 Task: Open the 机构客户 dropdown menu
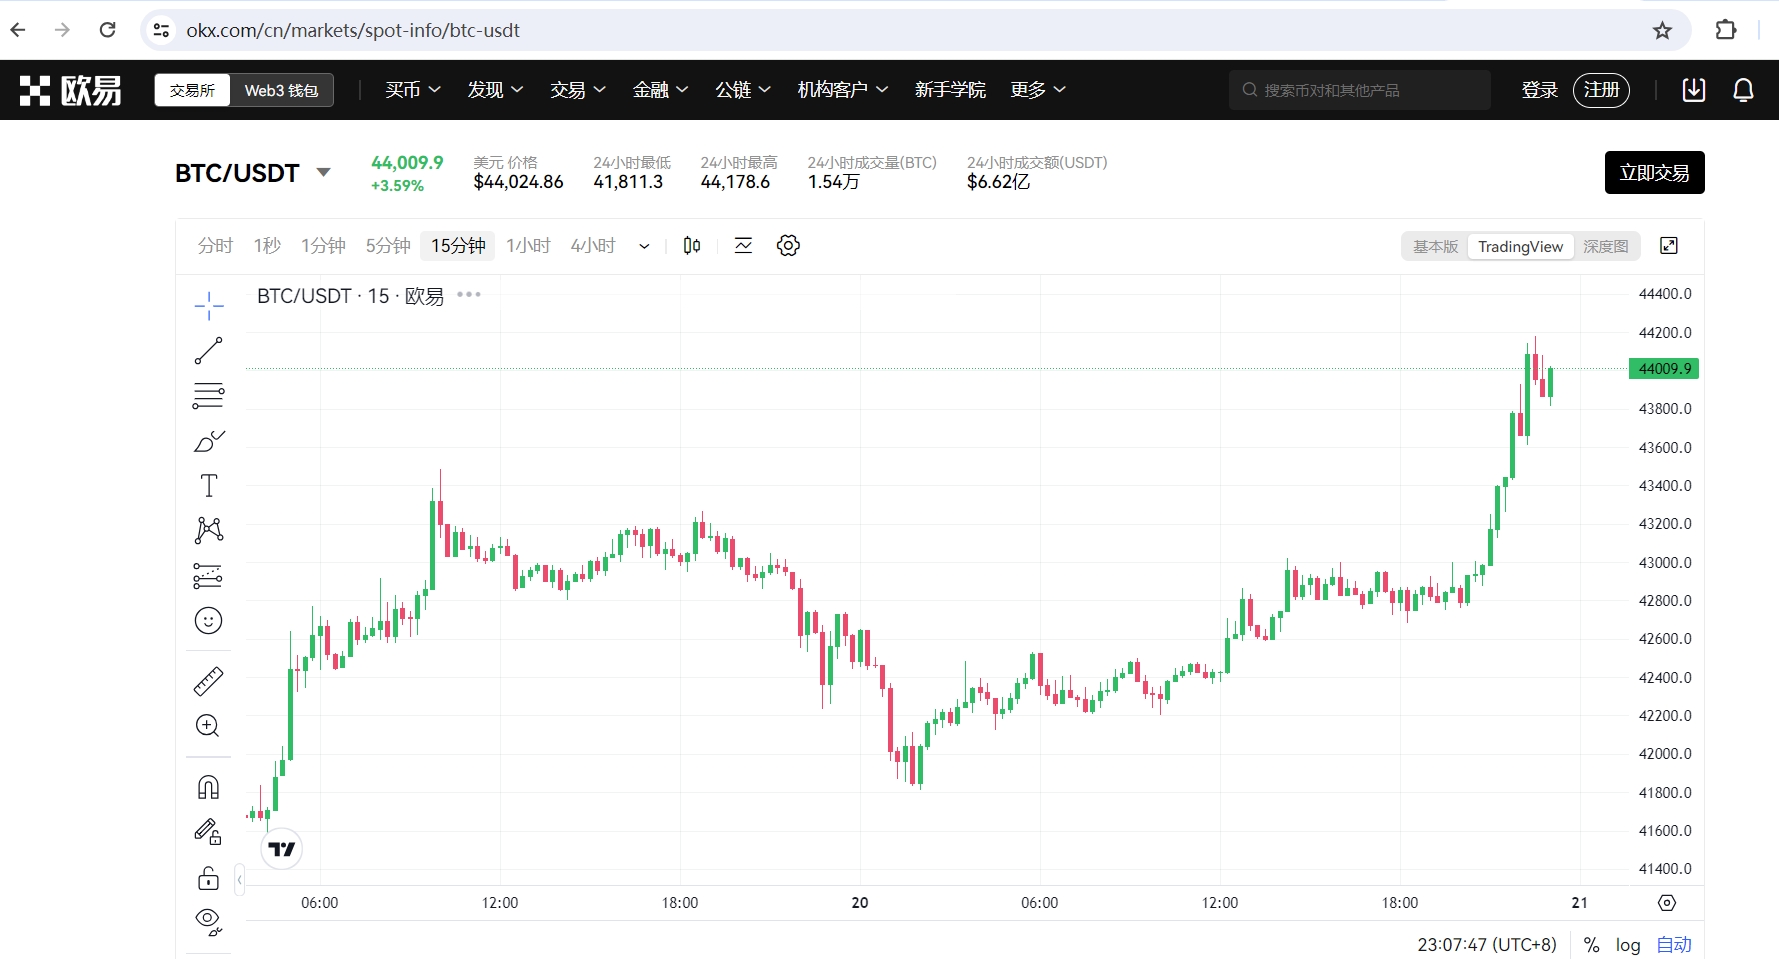click(843, 90)
